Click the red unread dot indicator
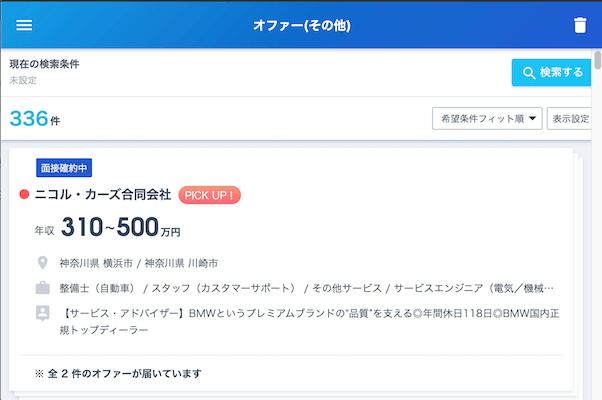Image resolution: width=602 pixels, height=400 pixels. pos(25,195)
